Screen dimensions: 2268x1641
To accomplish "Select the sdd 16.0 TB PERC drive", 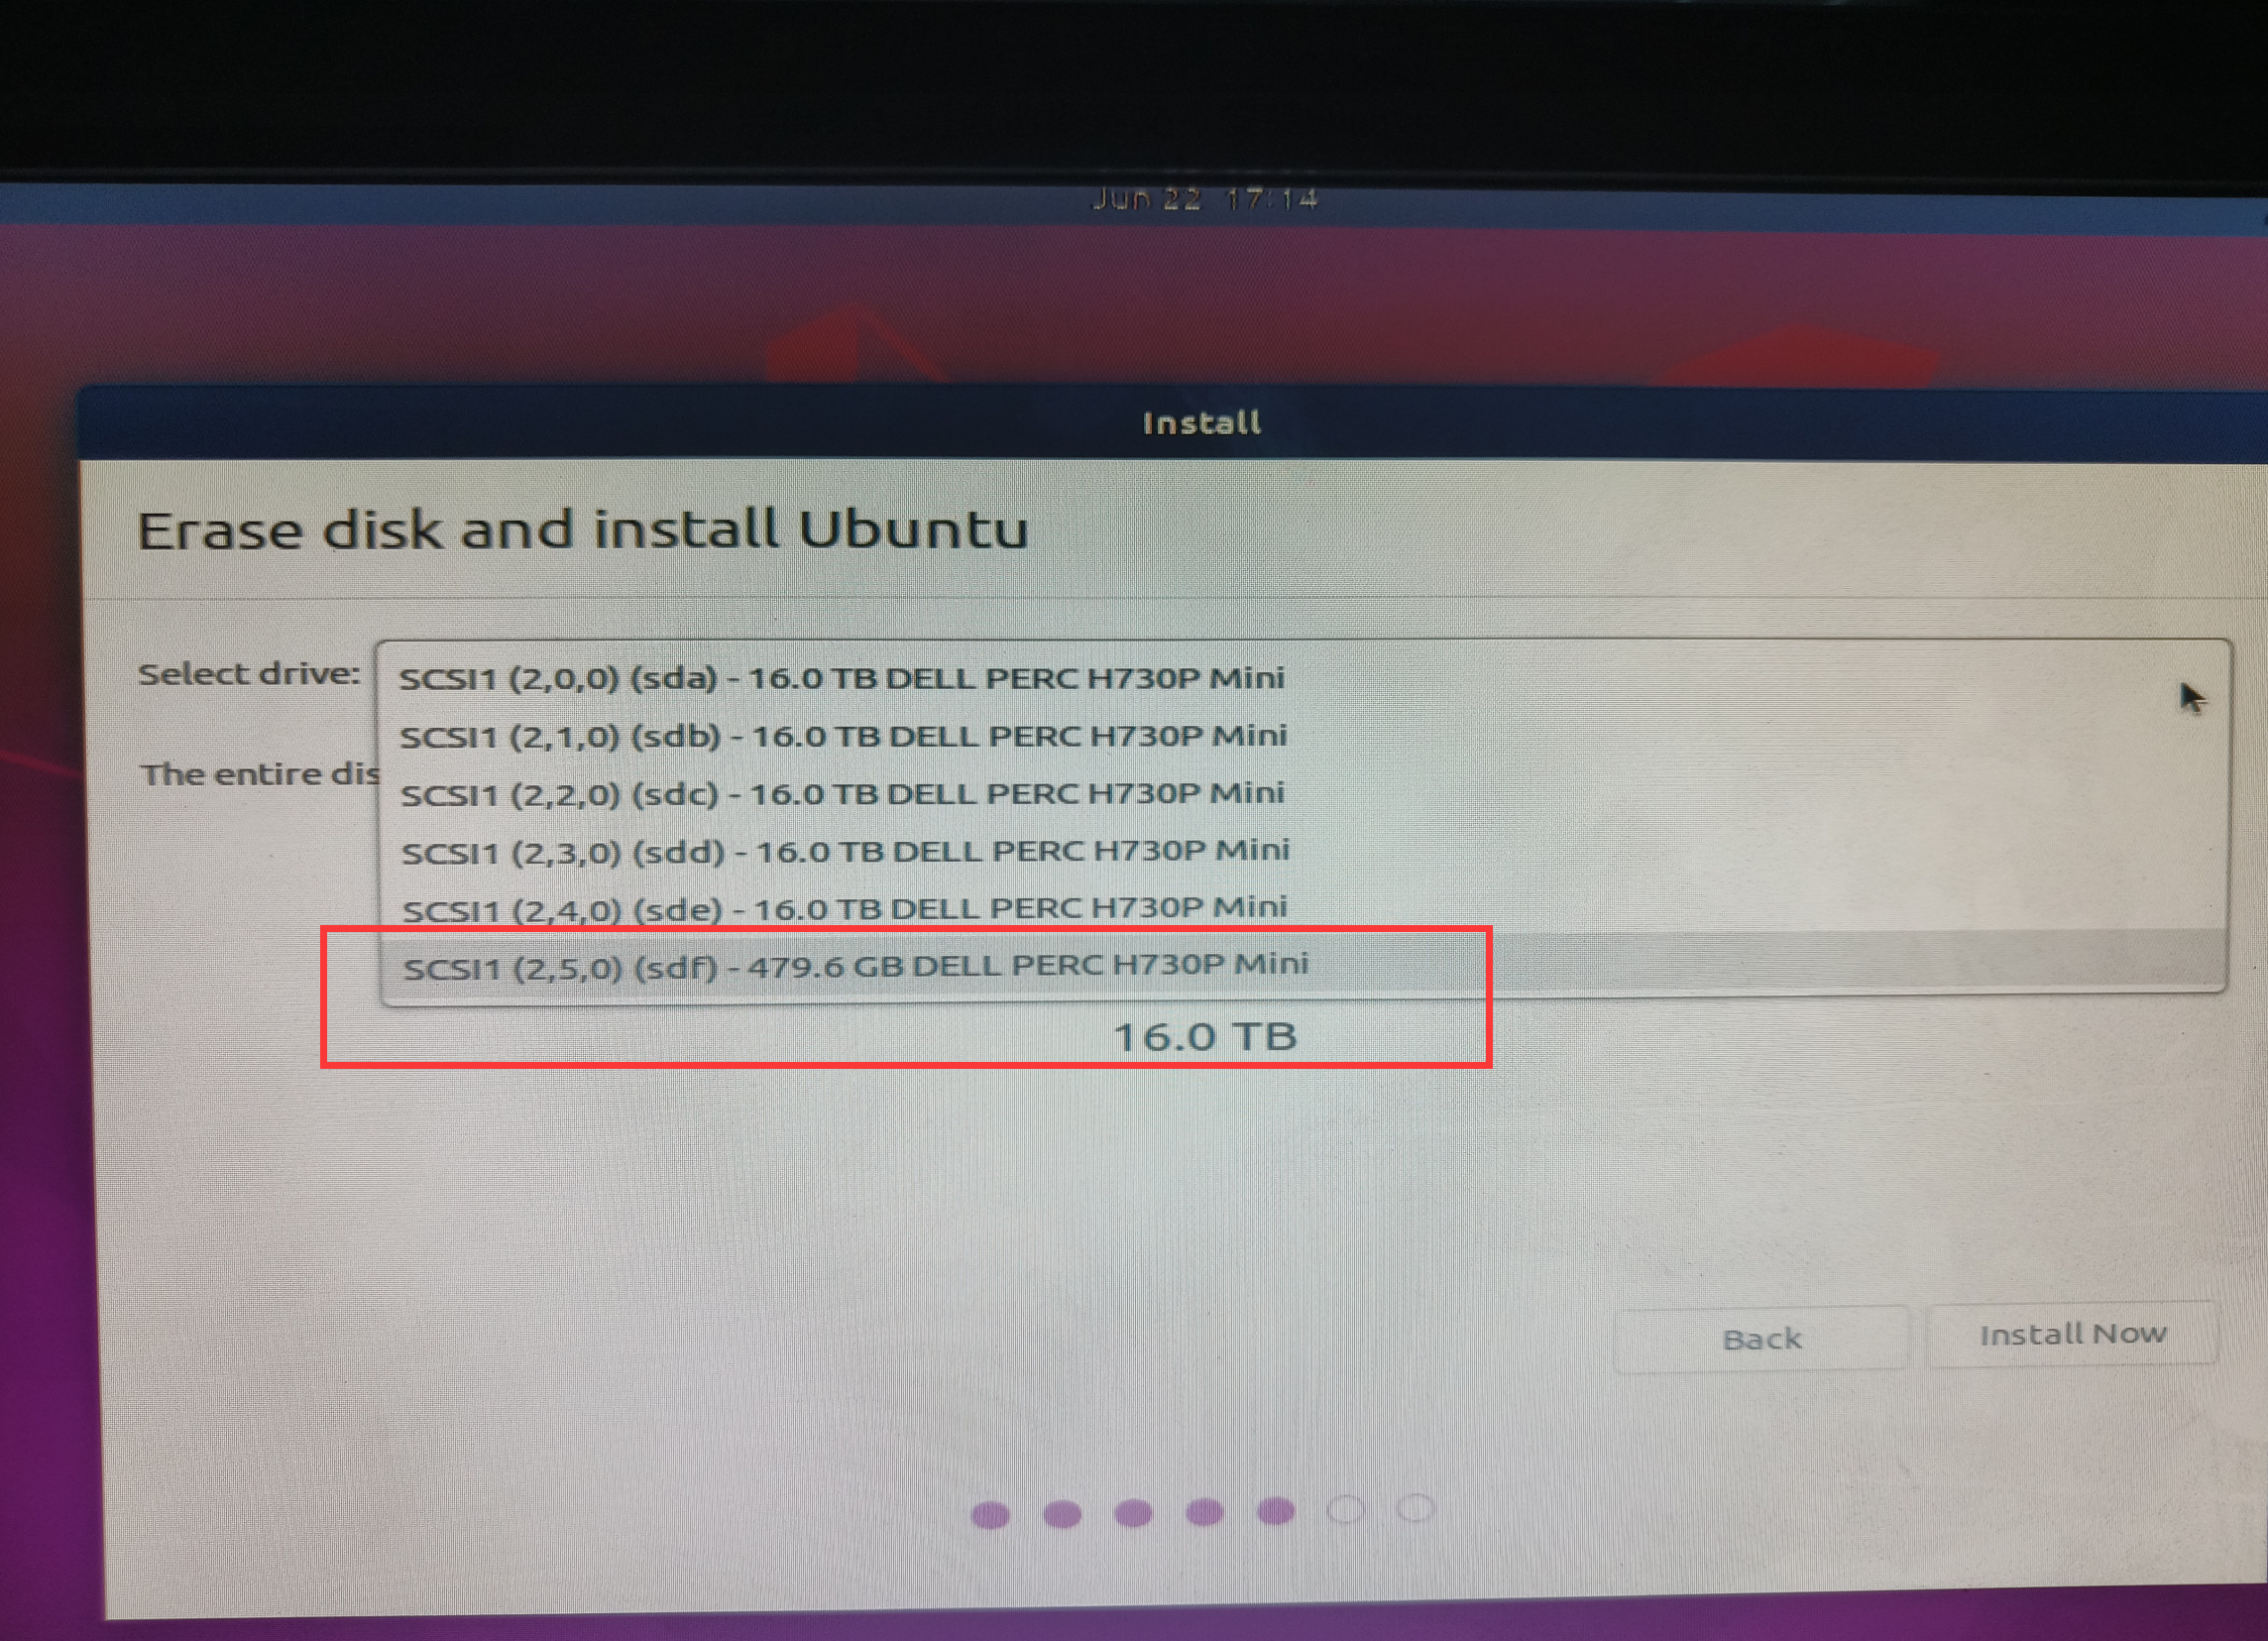I will (1303, 851).
